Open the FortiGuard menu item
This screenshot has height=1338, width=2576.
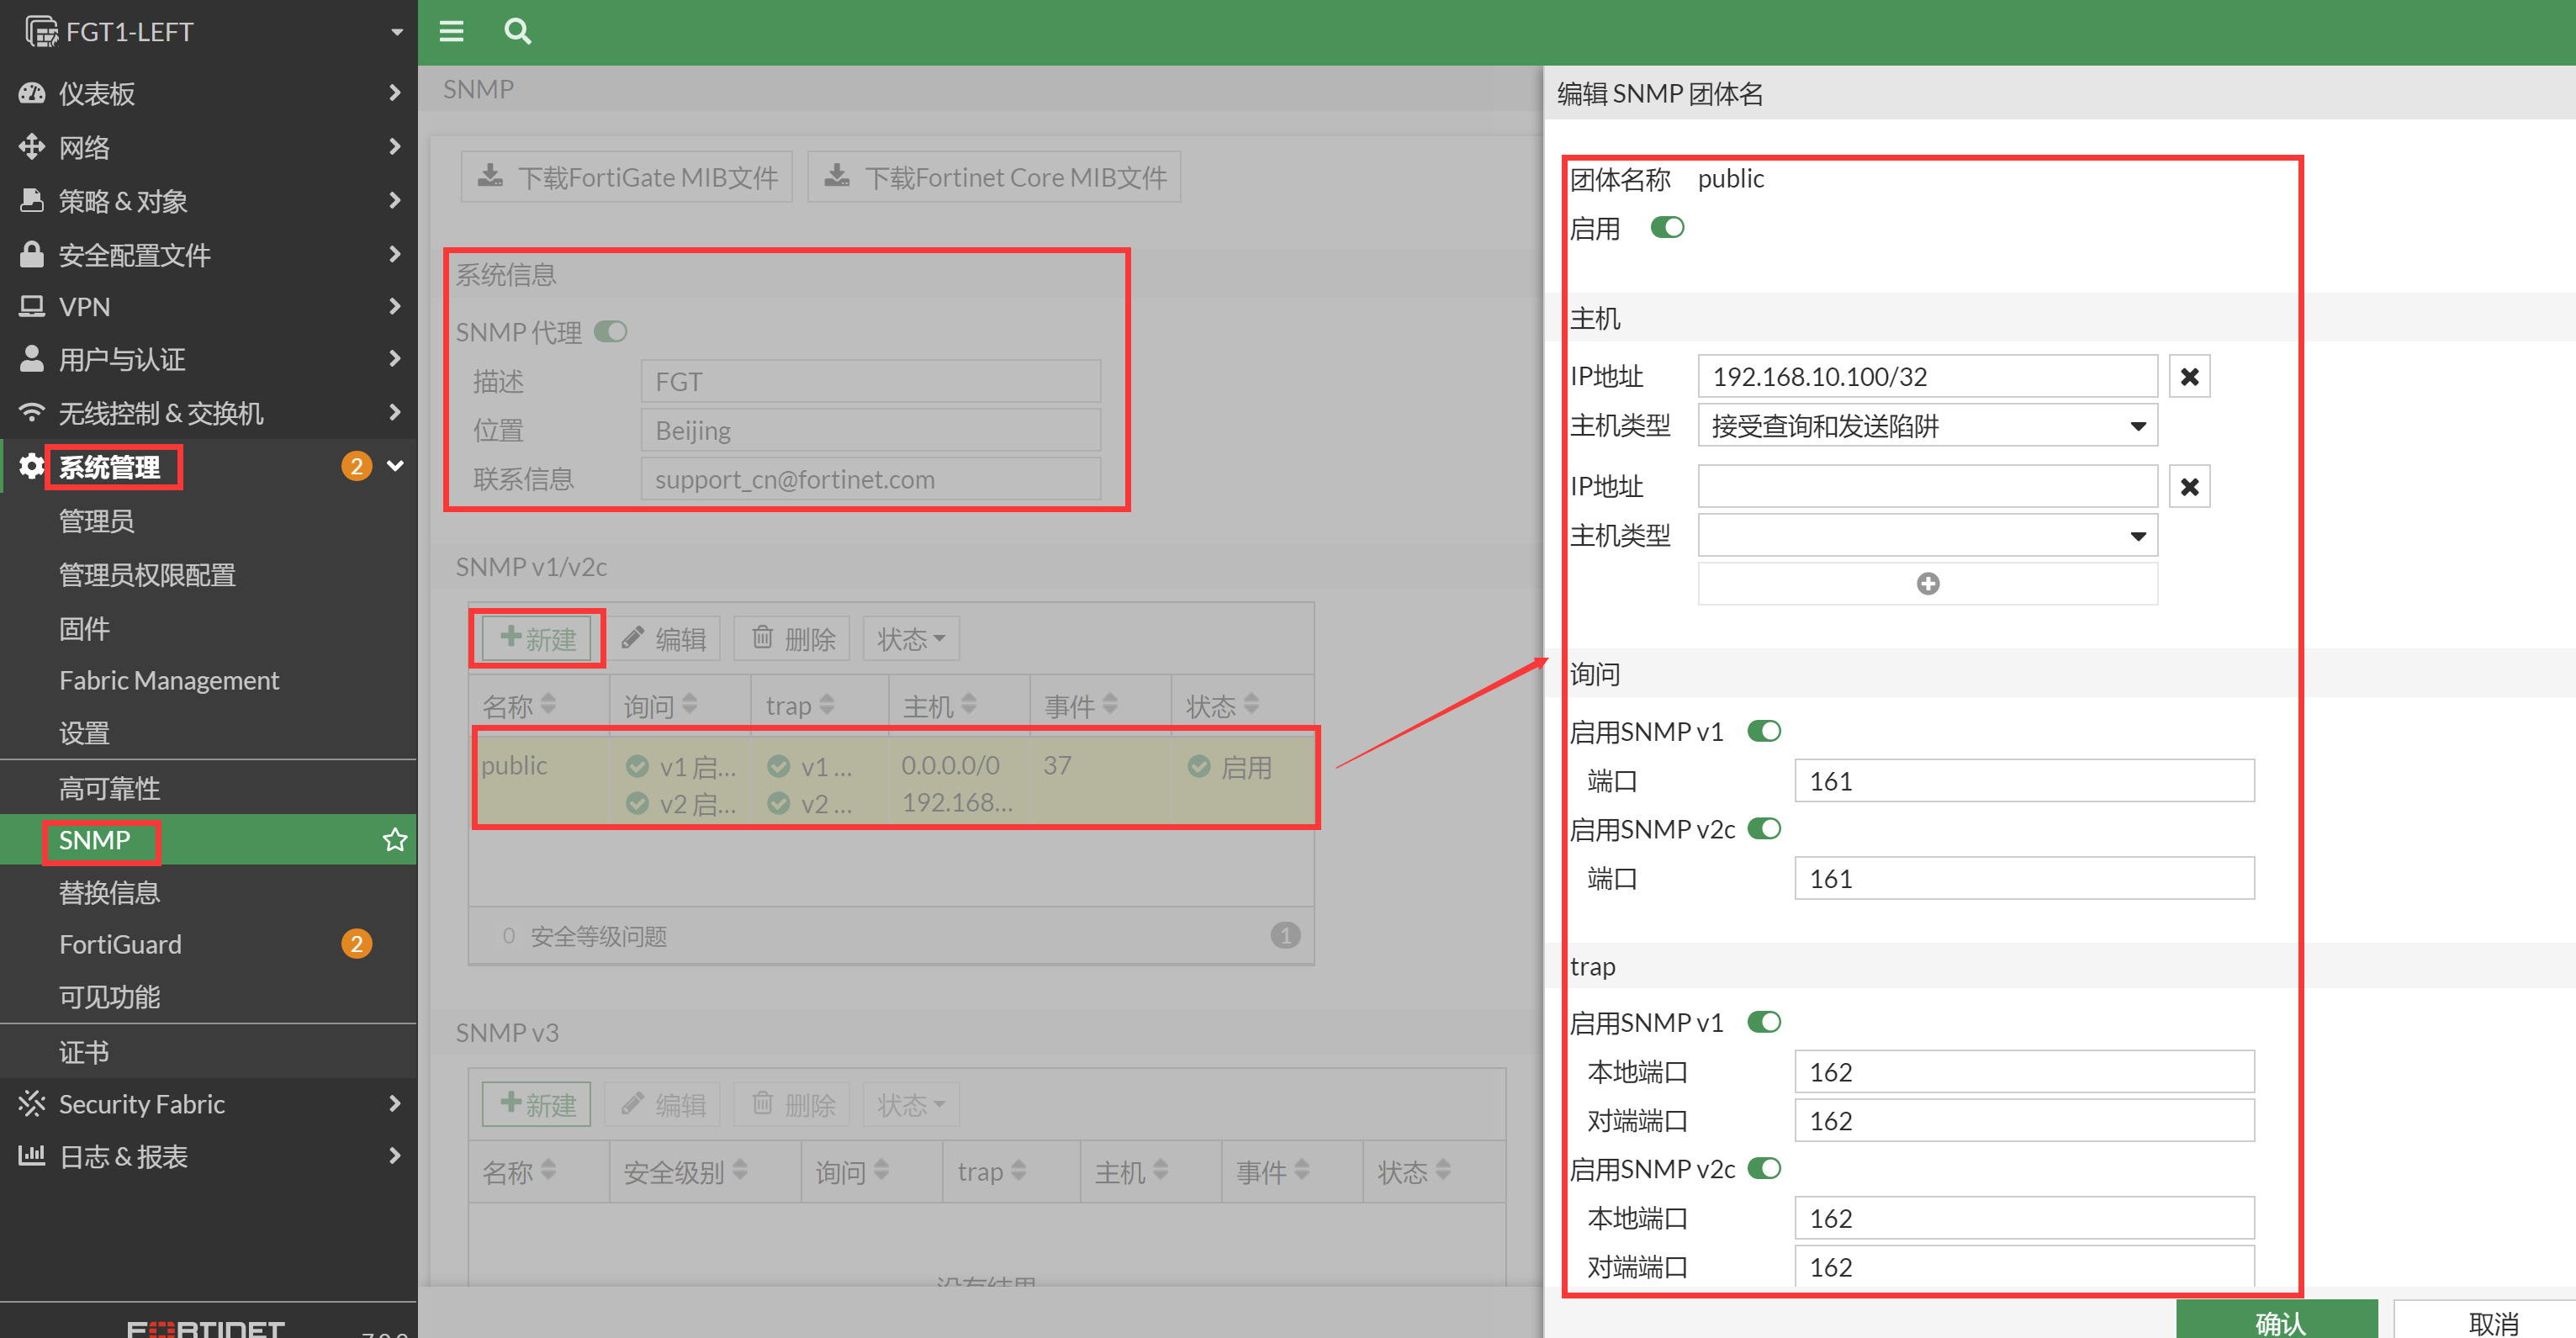(120, 944)
